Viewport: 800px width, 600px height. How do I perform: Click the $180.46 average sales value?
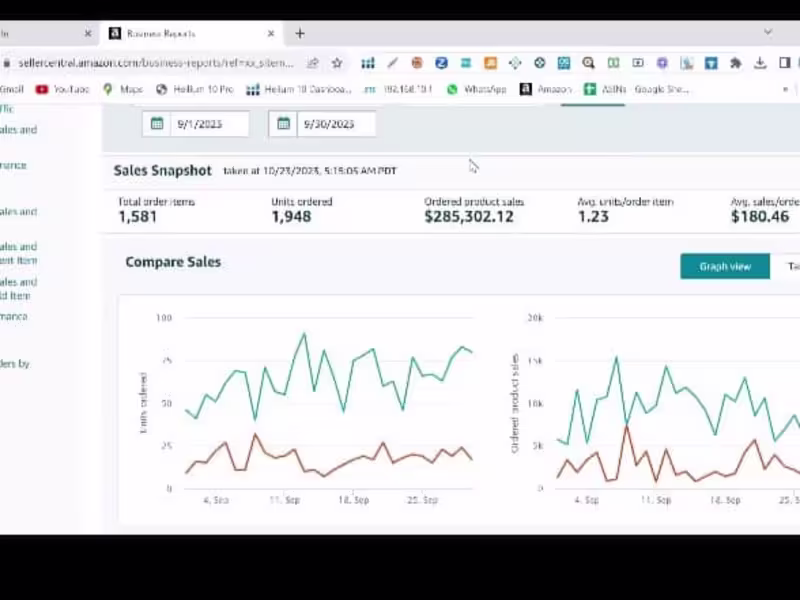[760, 217]
